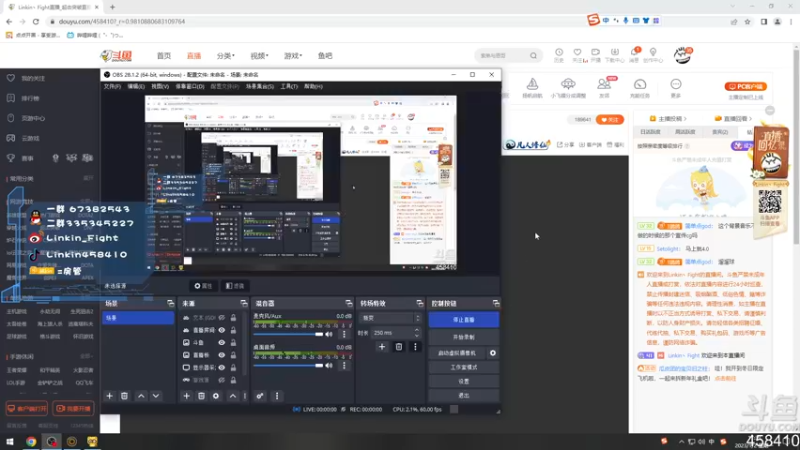Viewport: 800px width, 450px height.
Task: Toggle lock on display capture source
Action: (x=233, y=367)
